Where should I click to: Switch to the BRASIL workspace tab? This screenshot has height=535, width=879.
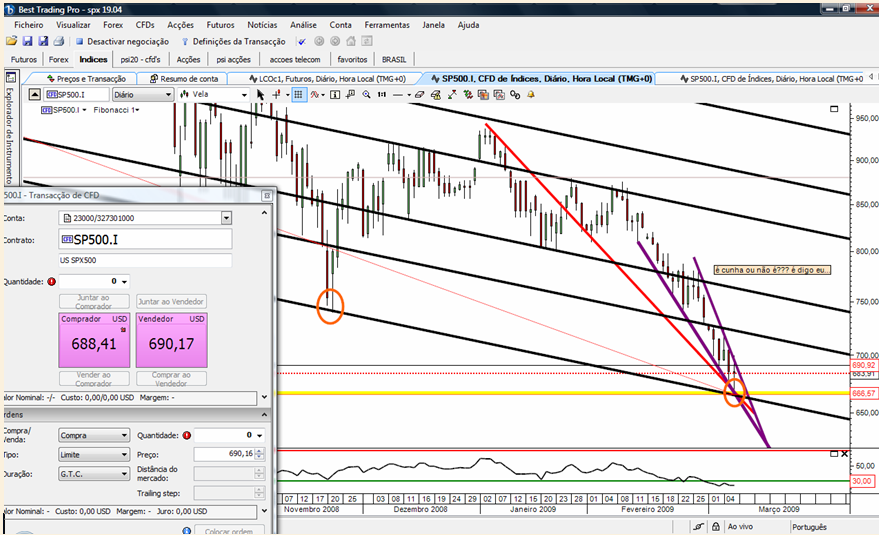point(394,59)
